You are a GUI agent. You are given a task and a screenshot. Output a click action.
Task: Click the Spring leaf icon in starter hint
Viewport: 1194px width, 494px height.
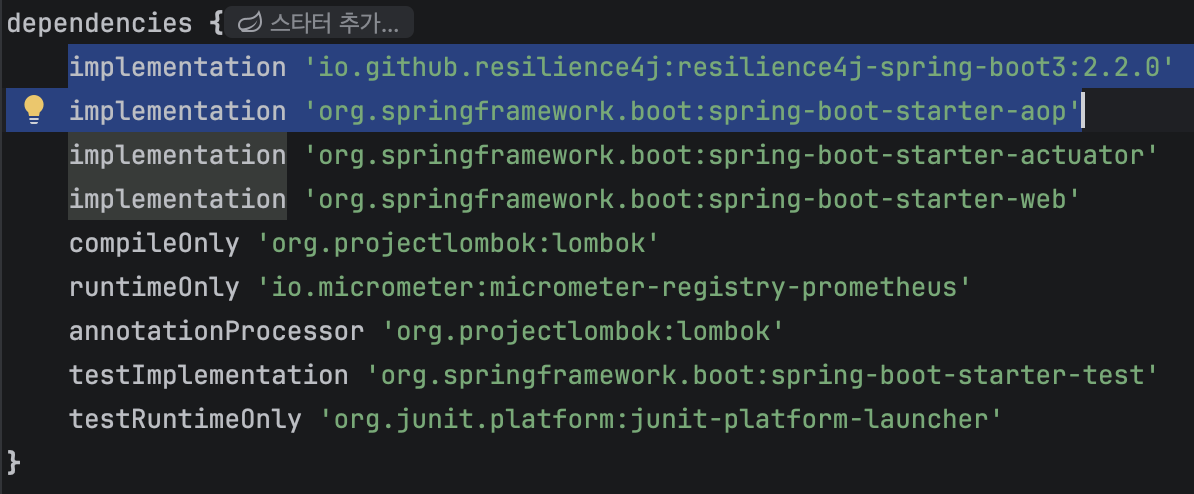click(250, 24)
